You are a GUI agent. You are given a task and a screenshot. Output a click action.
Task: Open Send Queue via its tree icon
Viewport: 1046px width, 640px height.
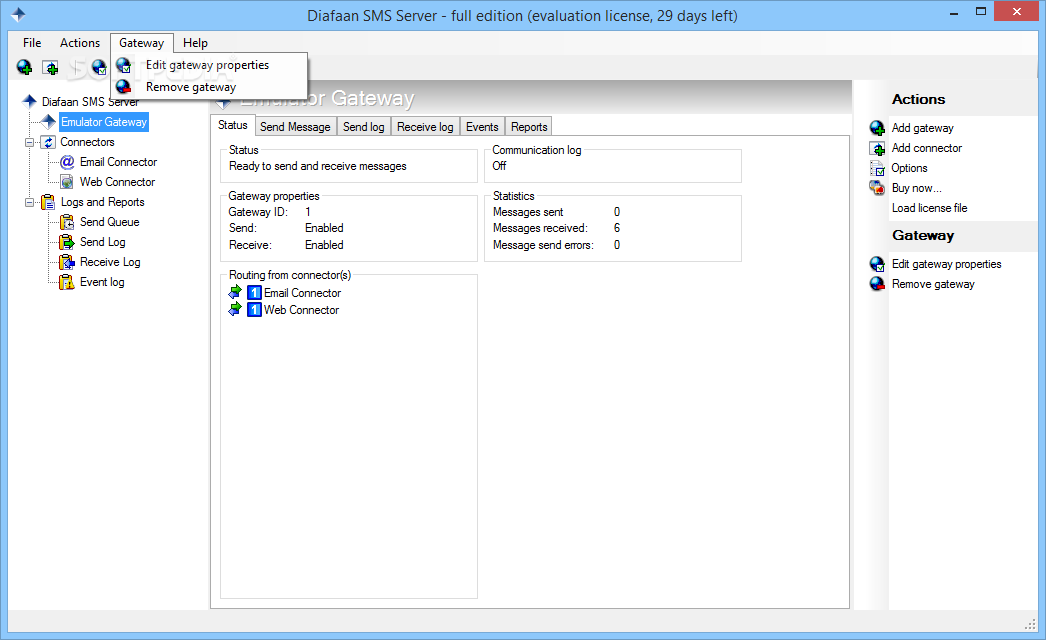[x=67, y=222]
